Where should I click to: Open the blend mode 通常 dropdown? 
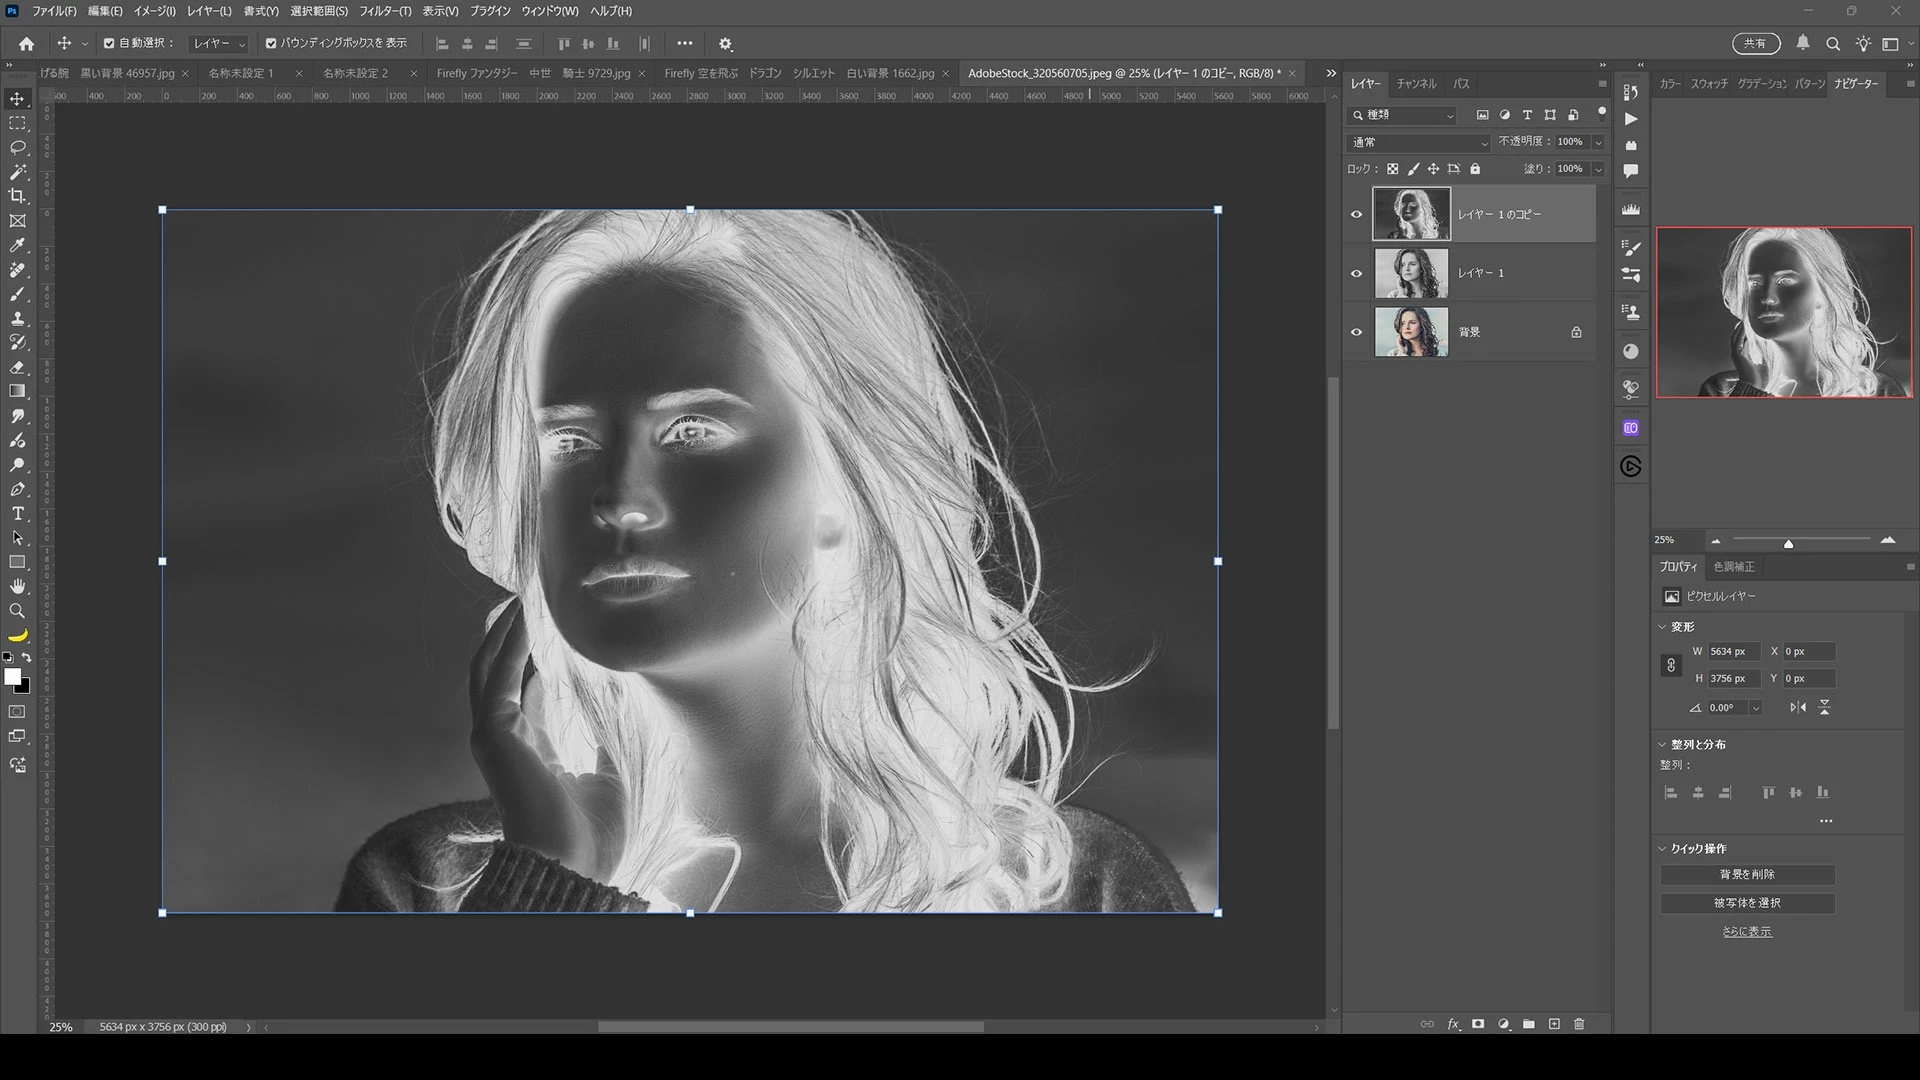(x=1418, y=142)
